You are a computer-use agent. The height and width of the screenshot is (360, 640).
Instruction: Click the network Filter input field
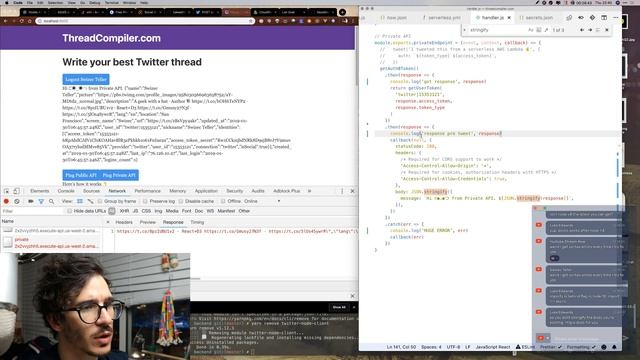click(x=33, y=211)
